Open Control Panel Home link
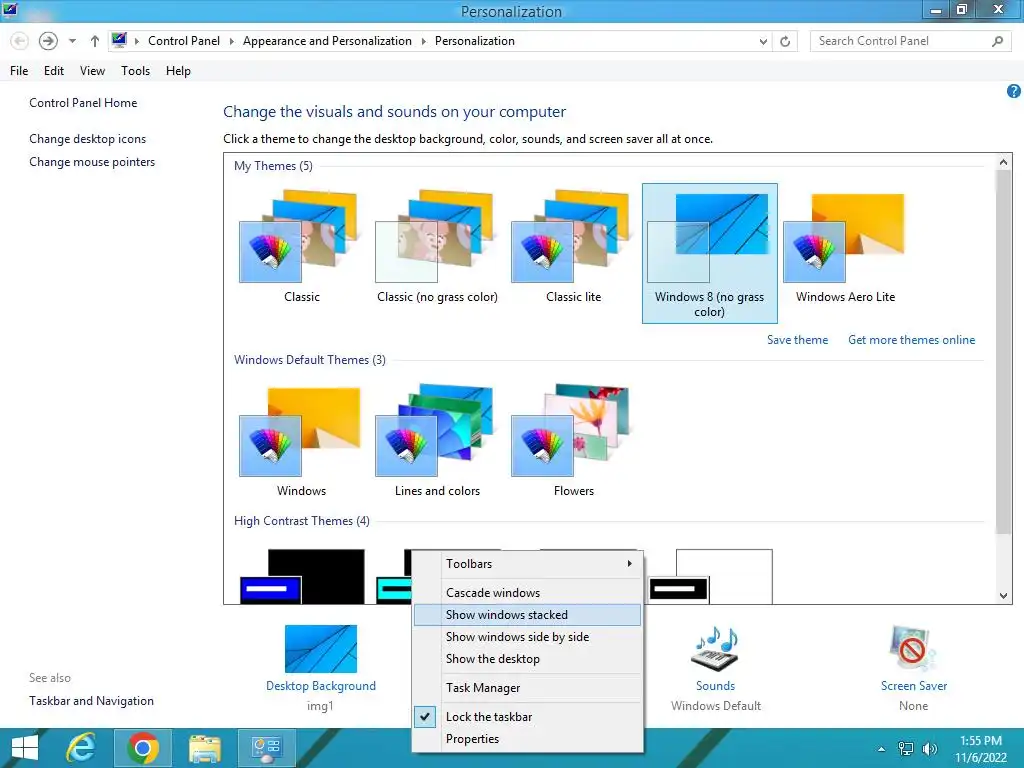This screenshot has height=768, width=1024. click(x=83, y=103)
